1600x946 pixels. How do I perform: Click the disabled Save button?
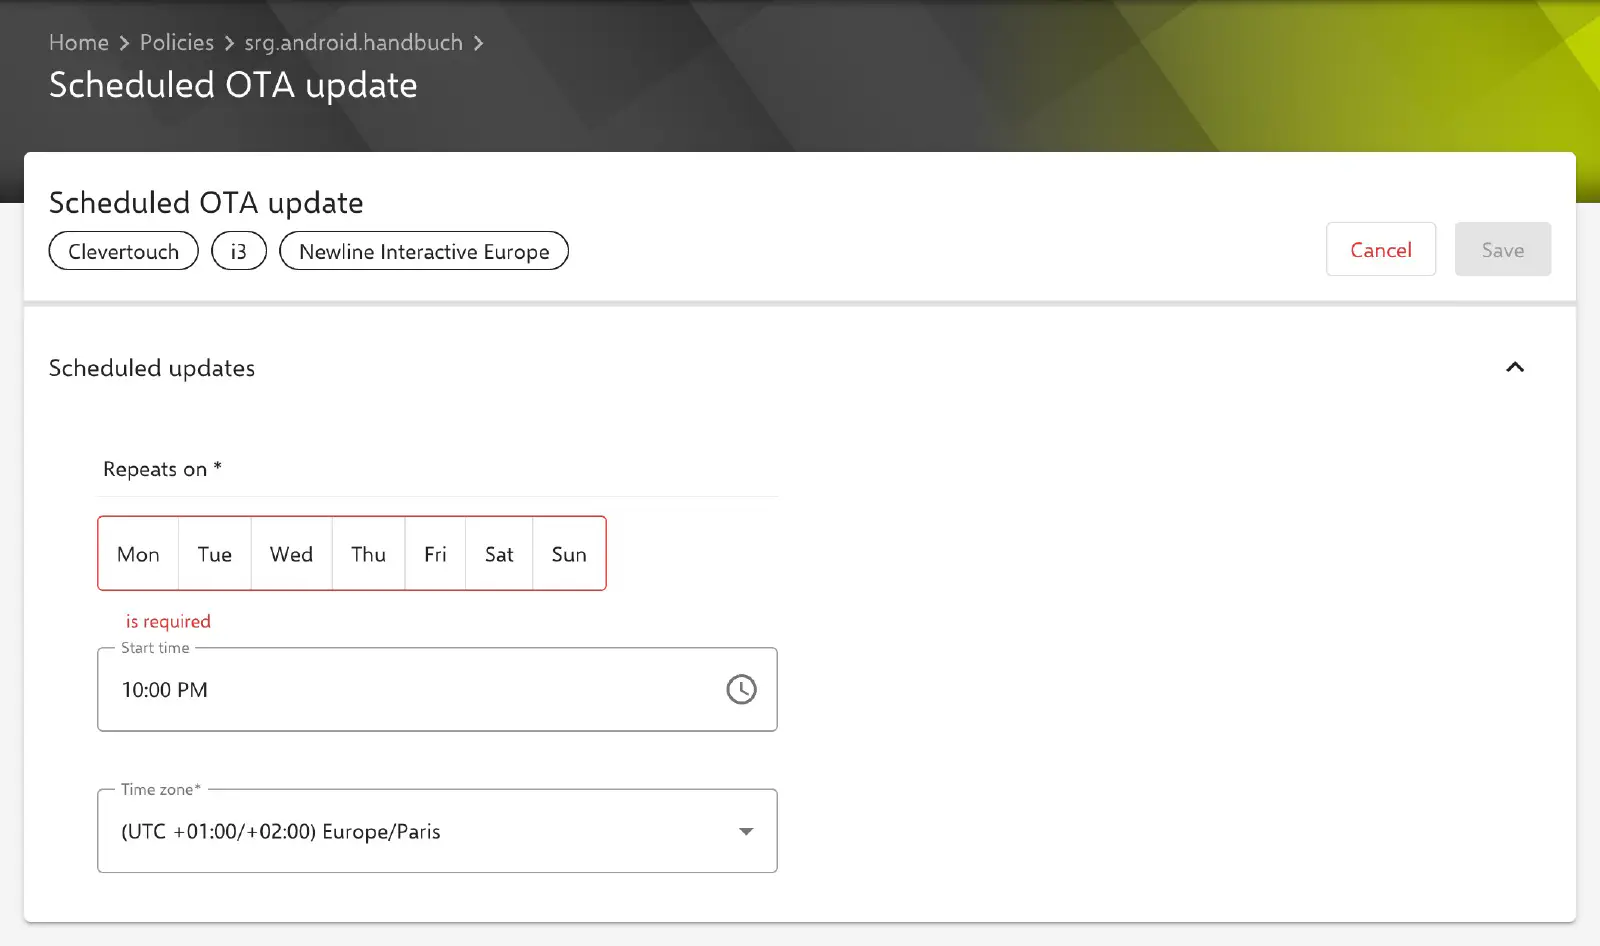tap(1503, 249)
